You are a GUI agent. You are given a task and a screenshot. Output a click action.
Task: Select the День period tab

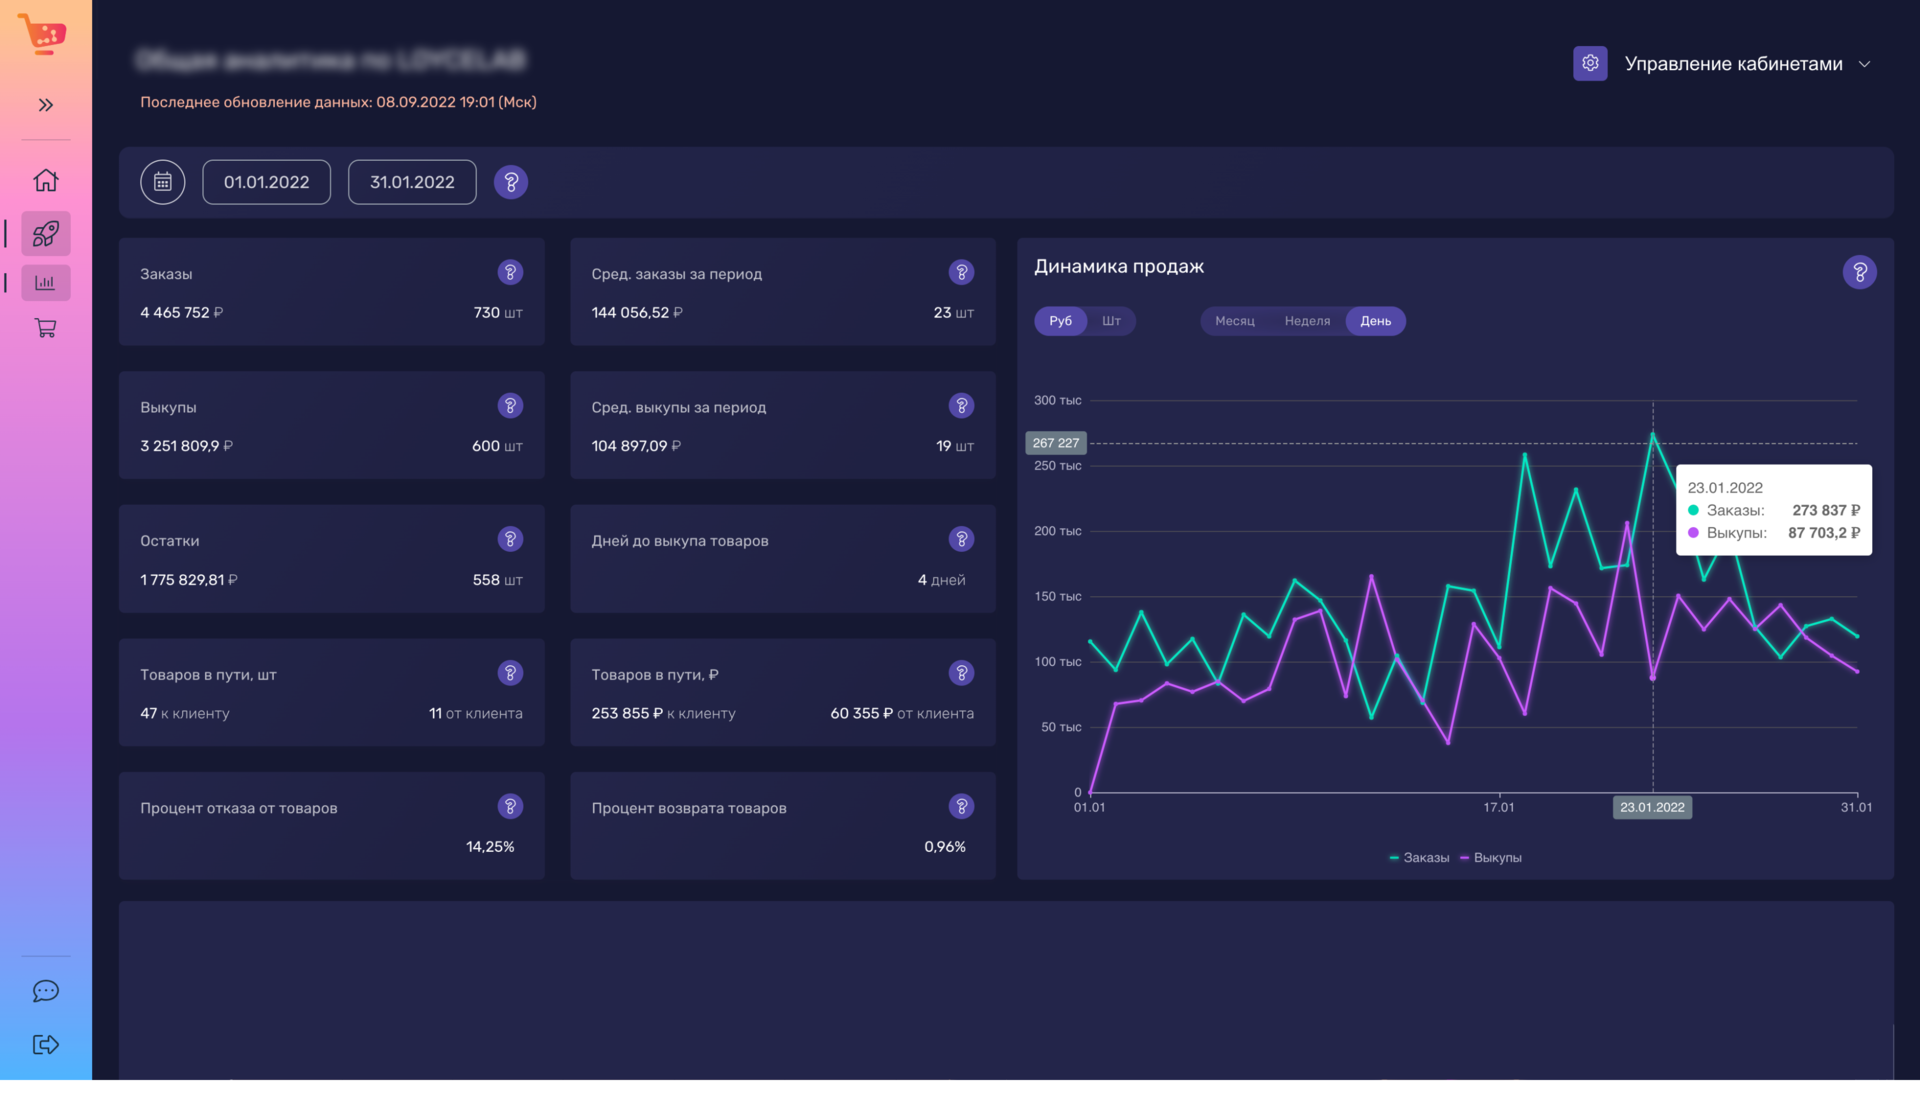click(1375, 321)
